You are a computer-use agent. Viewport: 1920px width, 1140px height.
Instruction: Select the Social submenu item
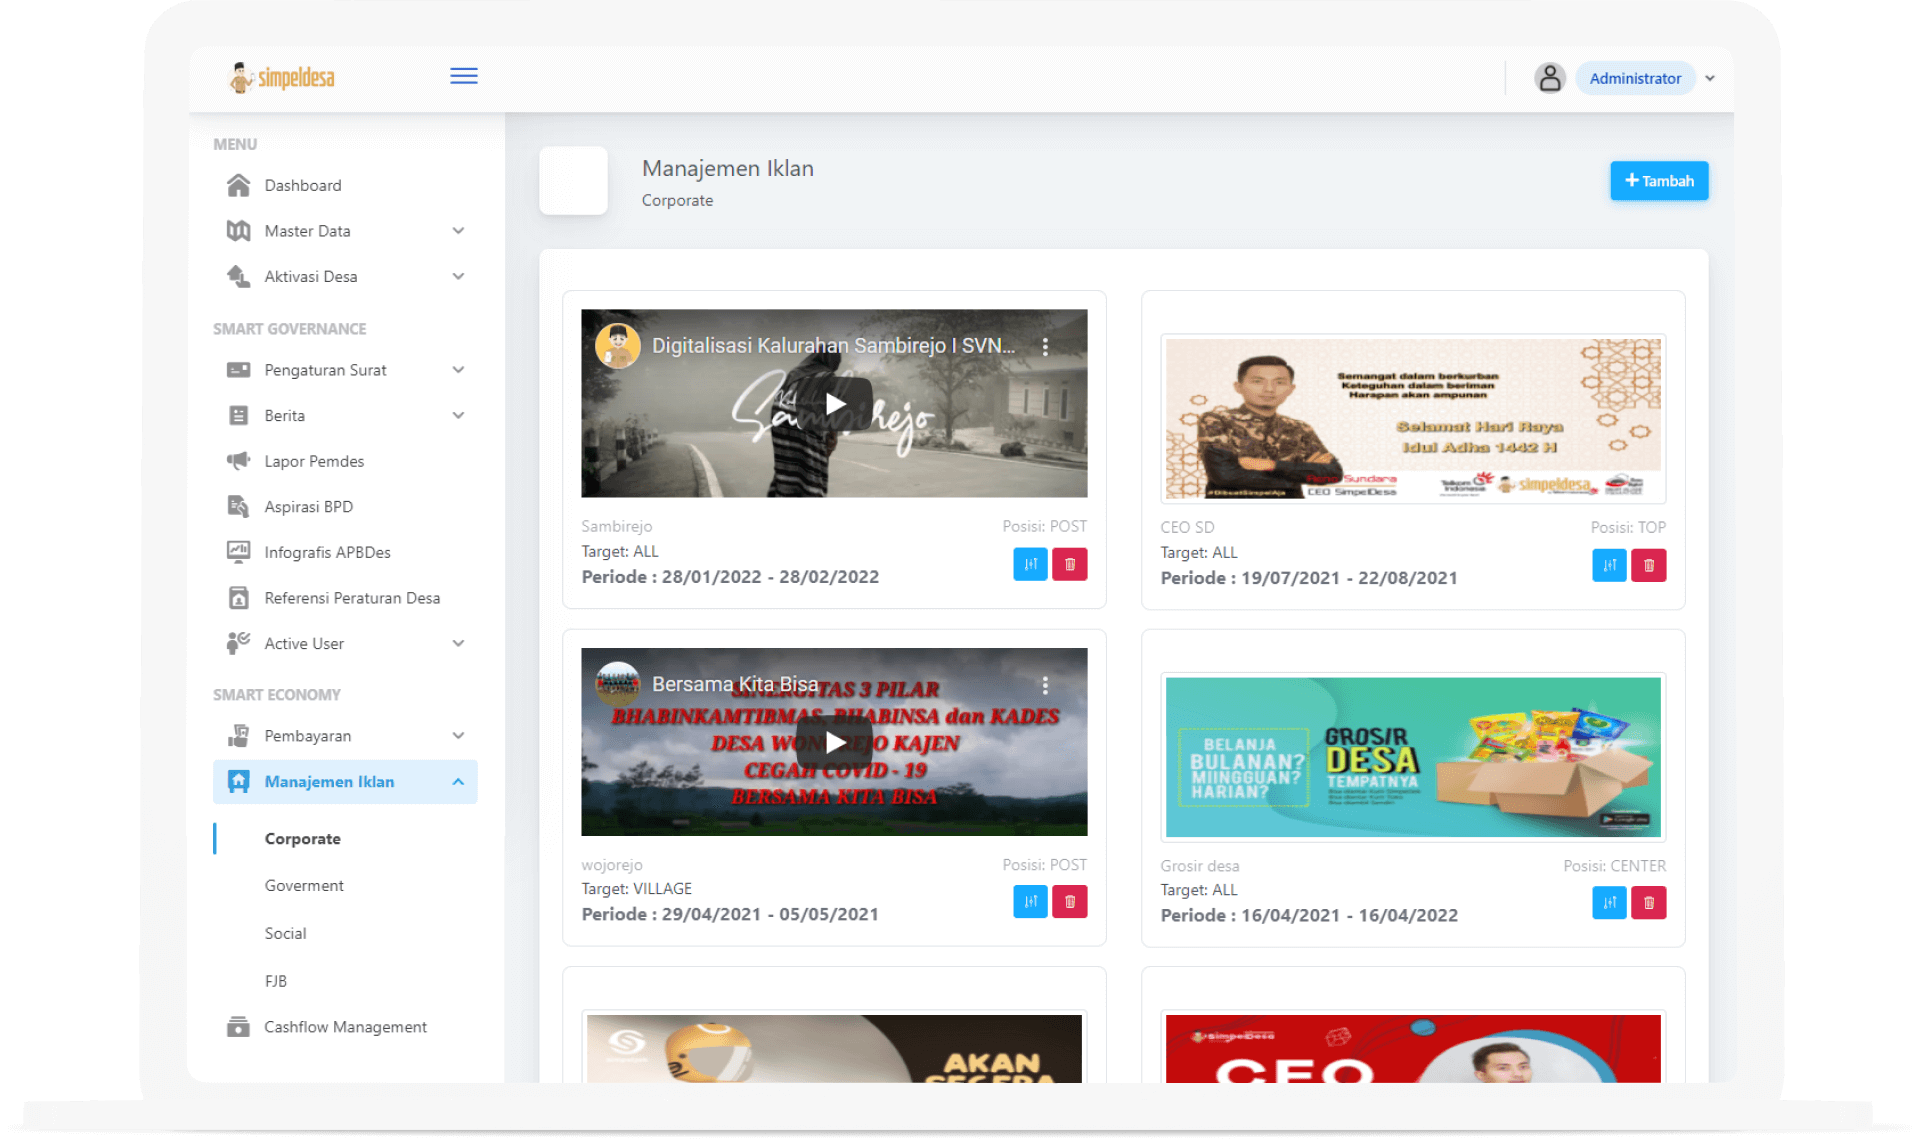(x=285, y=933)
